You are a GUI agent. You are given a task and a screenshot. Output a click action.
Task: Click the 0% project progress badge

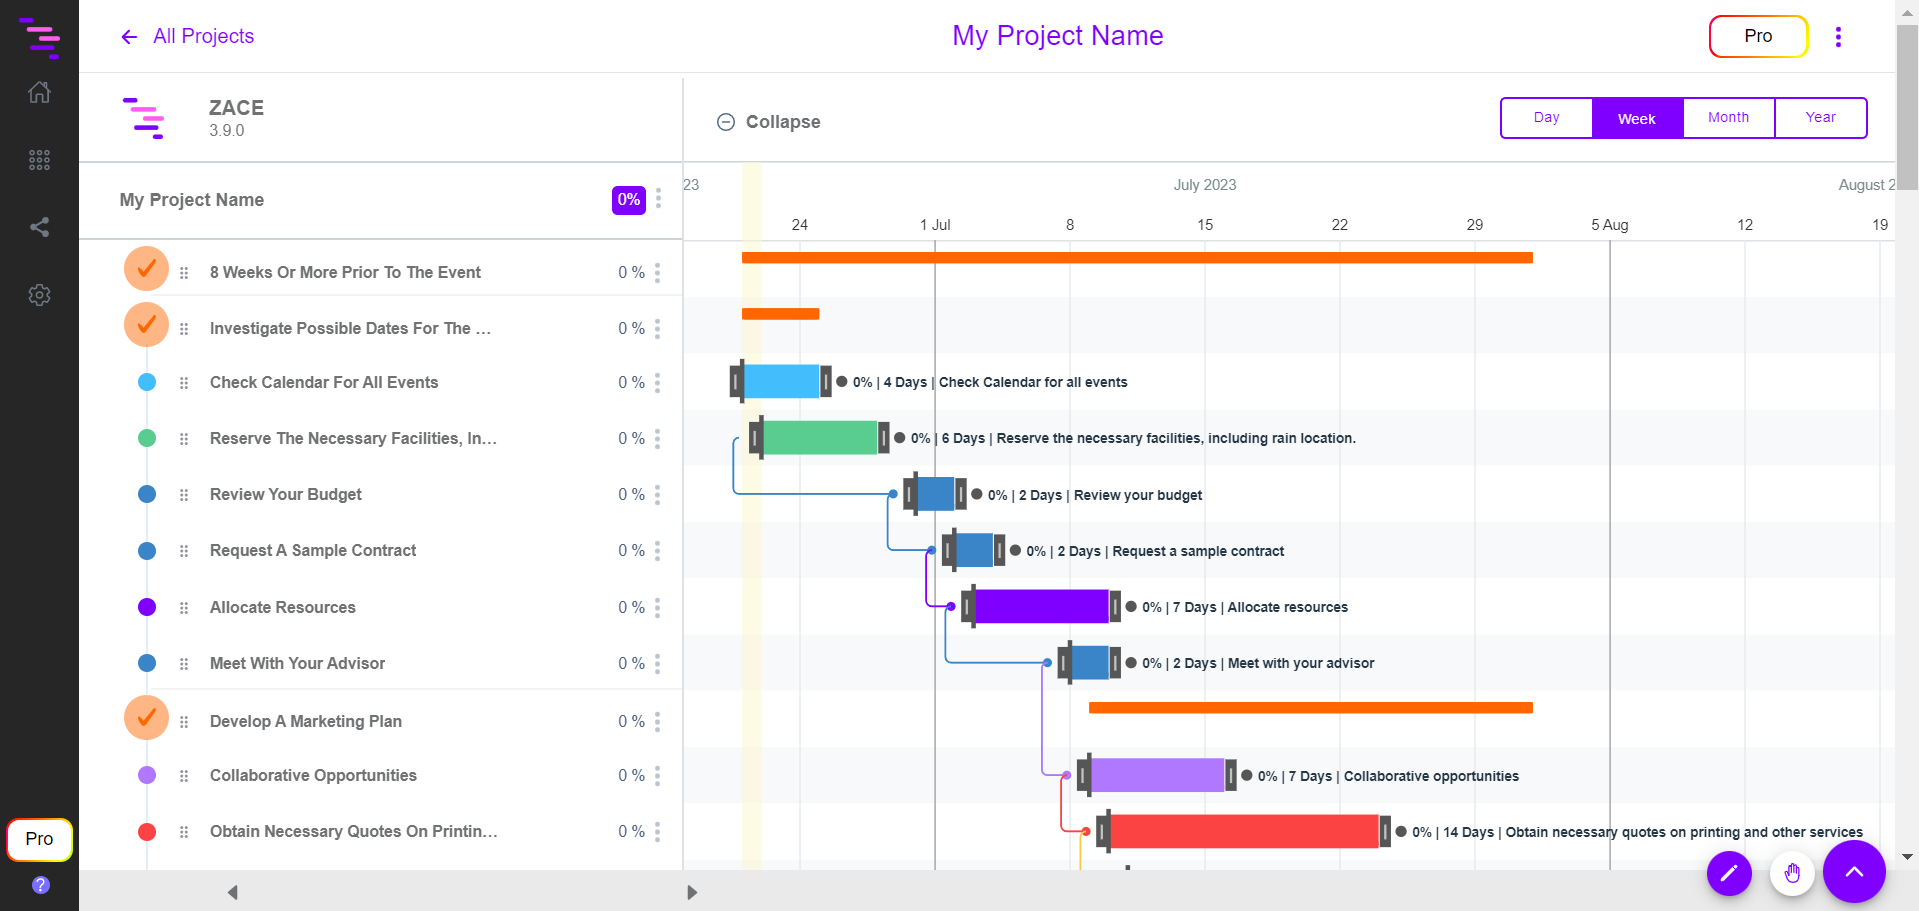(628, 199)
